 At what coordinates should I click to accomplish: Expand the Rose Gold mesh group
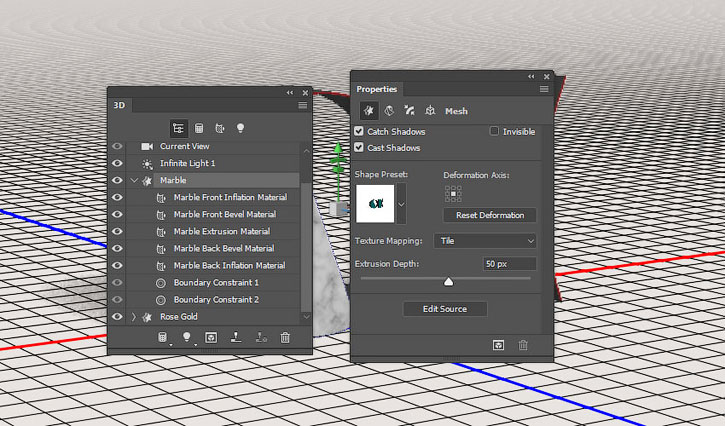click(x=134, y=317)
